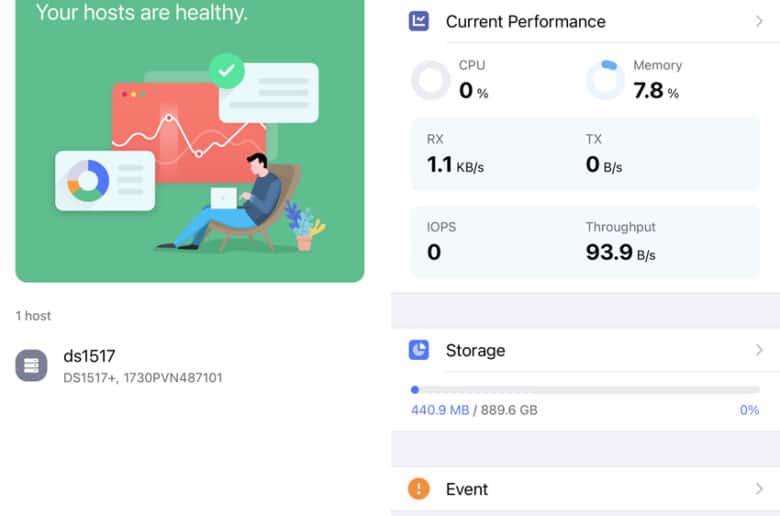Tap the Memory usage ring gauge
The image size is (780, 516).
[x=605, y=80]
